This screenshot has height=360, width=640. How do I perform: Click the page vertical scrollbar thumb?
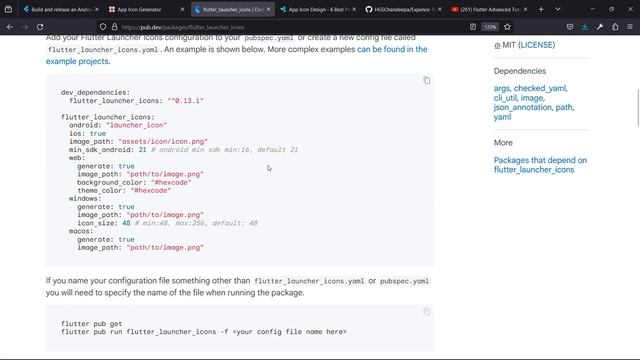(x=638, y=108)
